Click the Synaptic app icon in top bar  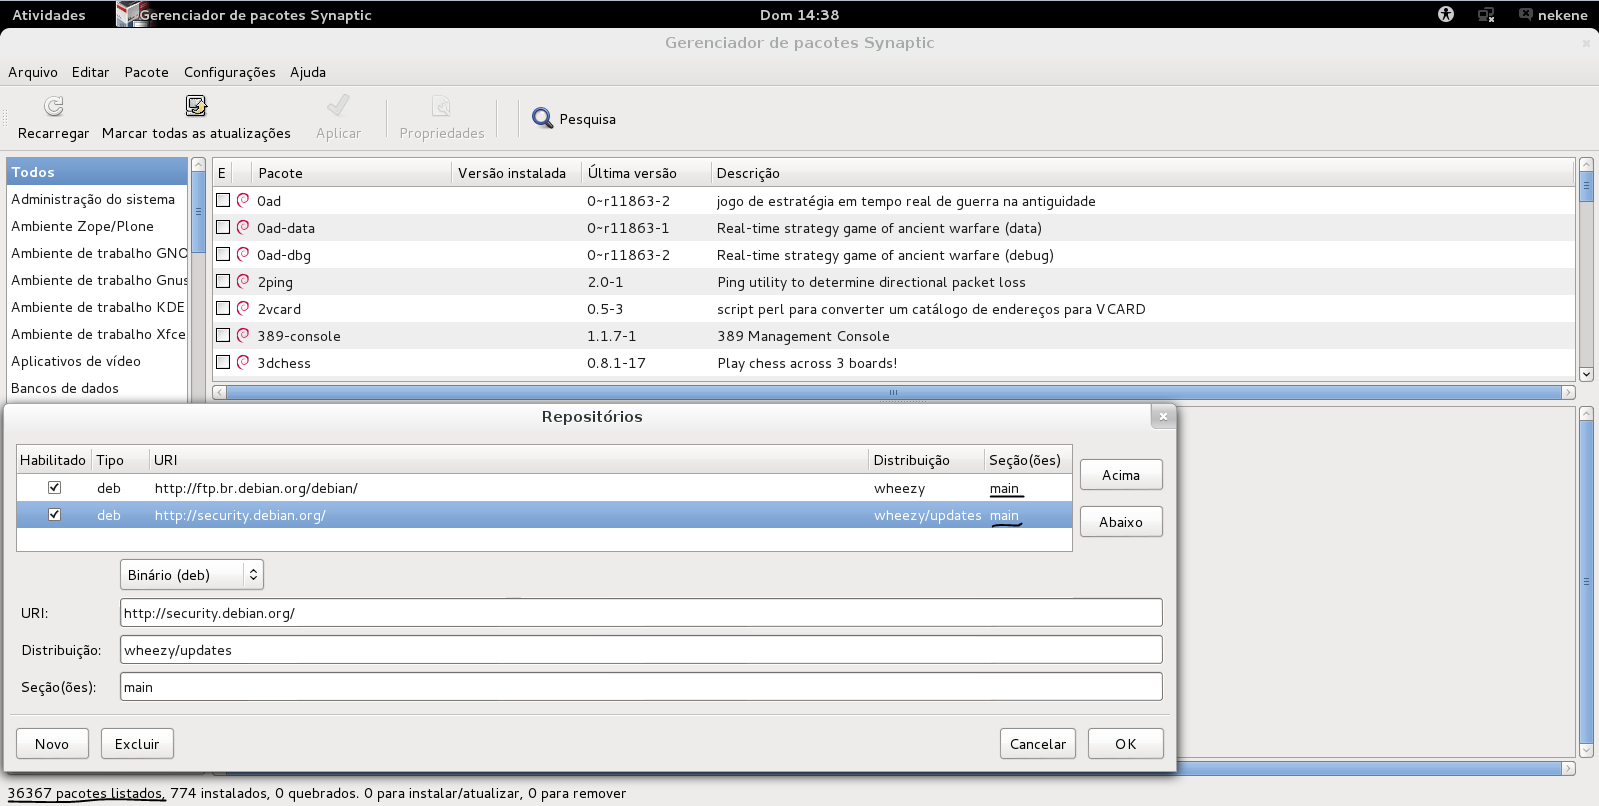(130, 14)
